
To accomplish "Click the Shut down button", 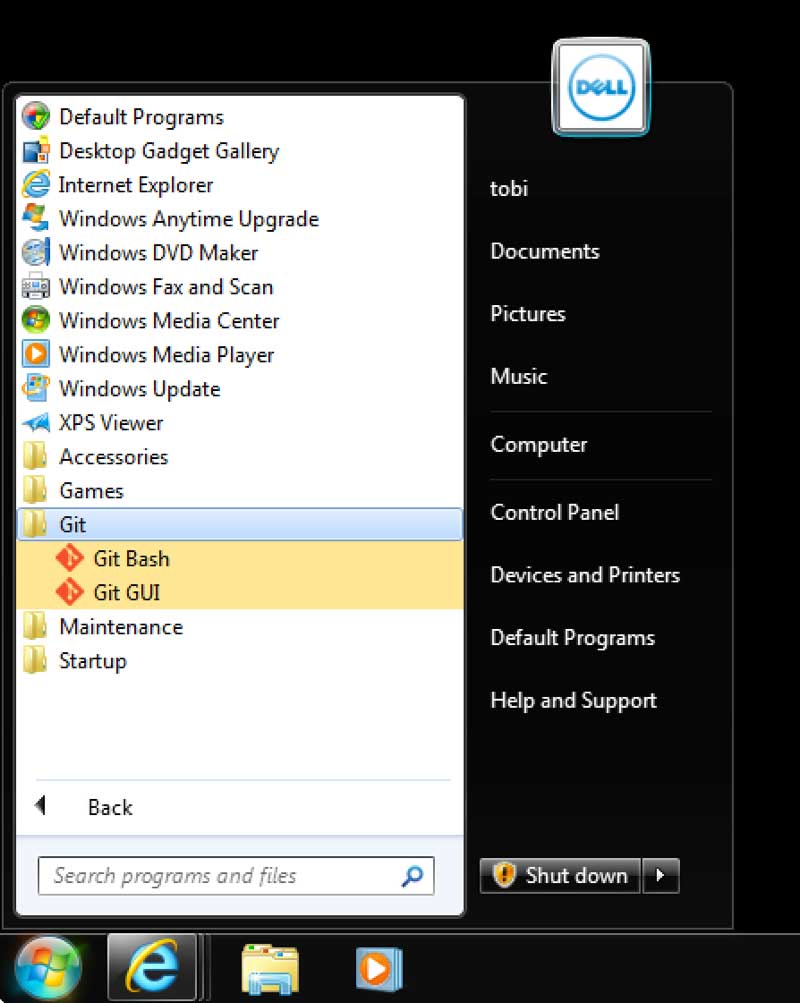I will tap(562, 876).
